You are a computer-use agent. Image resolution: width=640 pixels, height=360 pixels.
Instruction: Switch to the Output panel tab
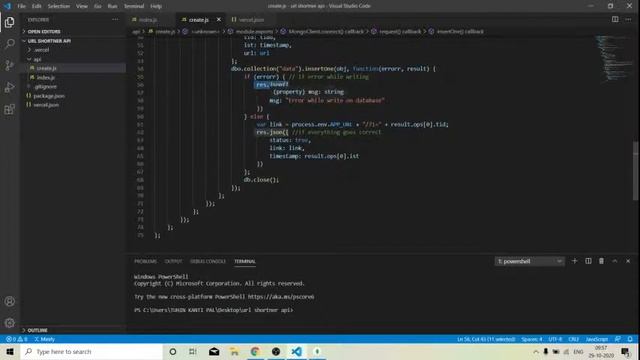(x=173, y=261)
